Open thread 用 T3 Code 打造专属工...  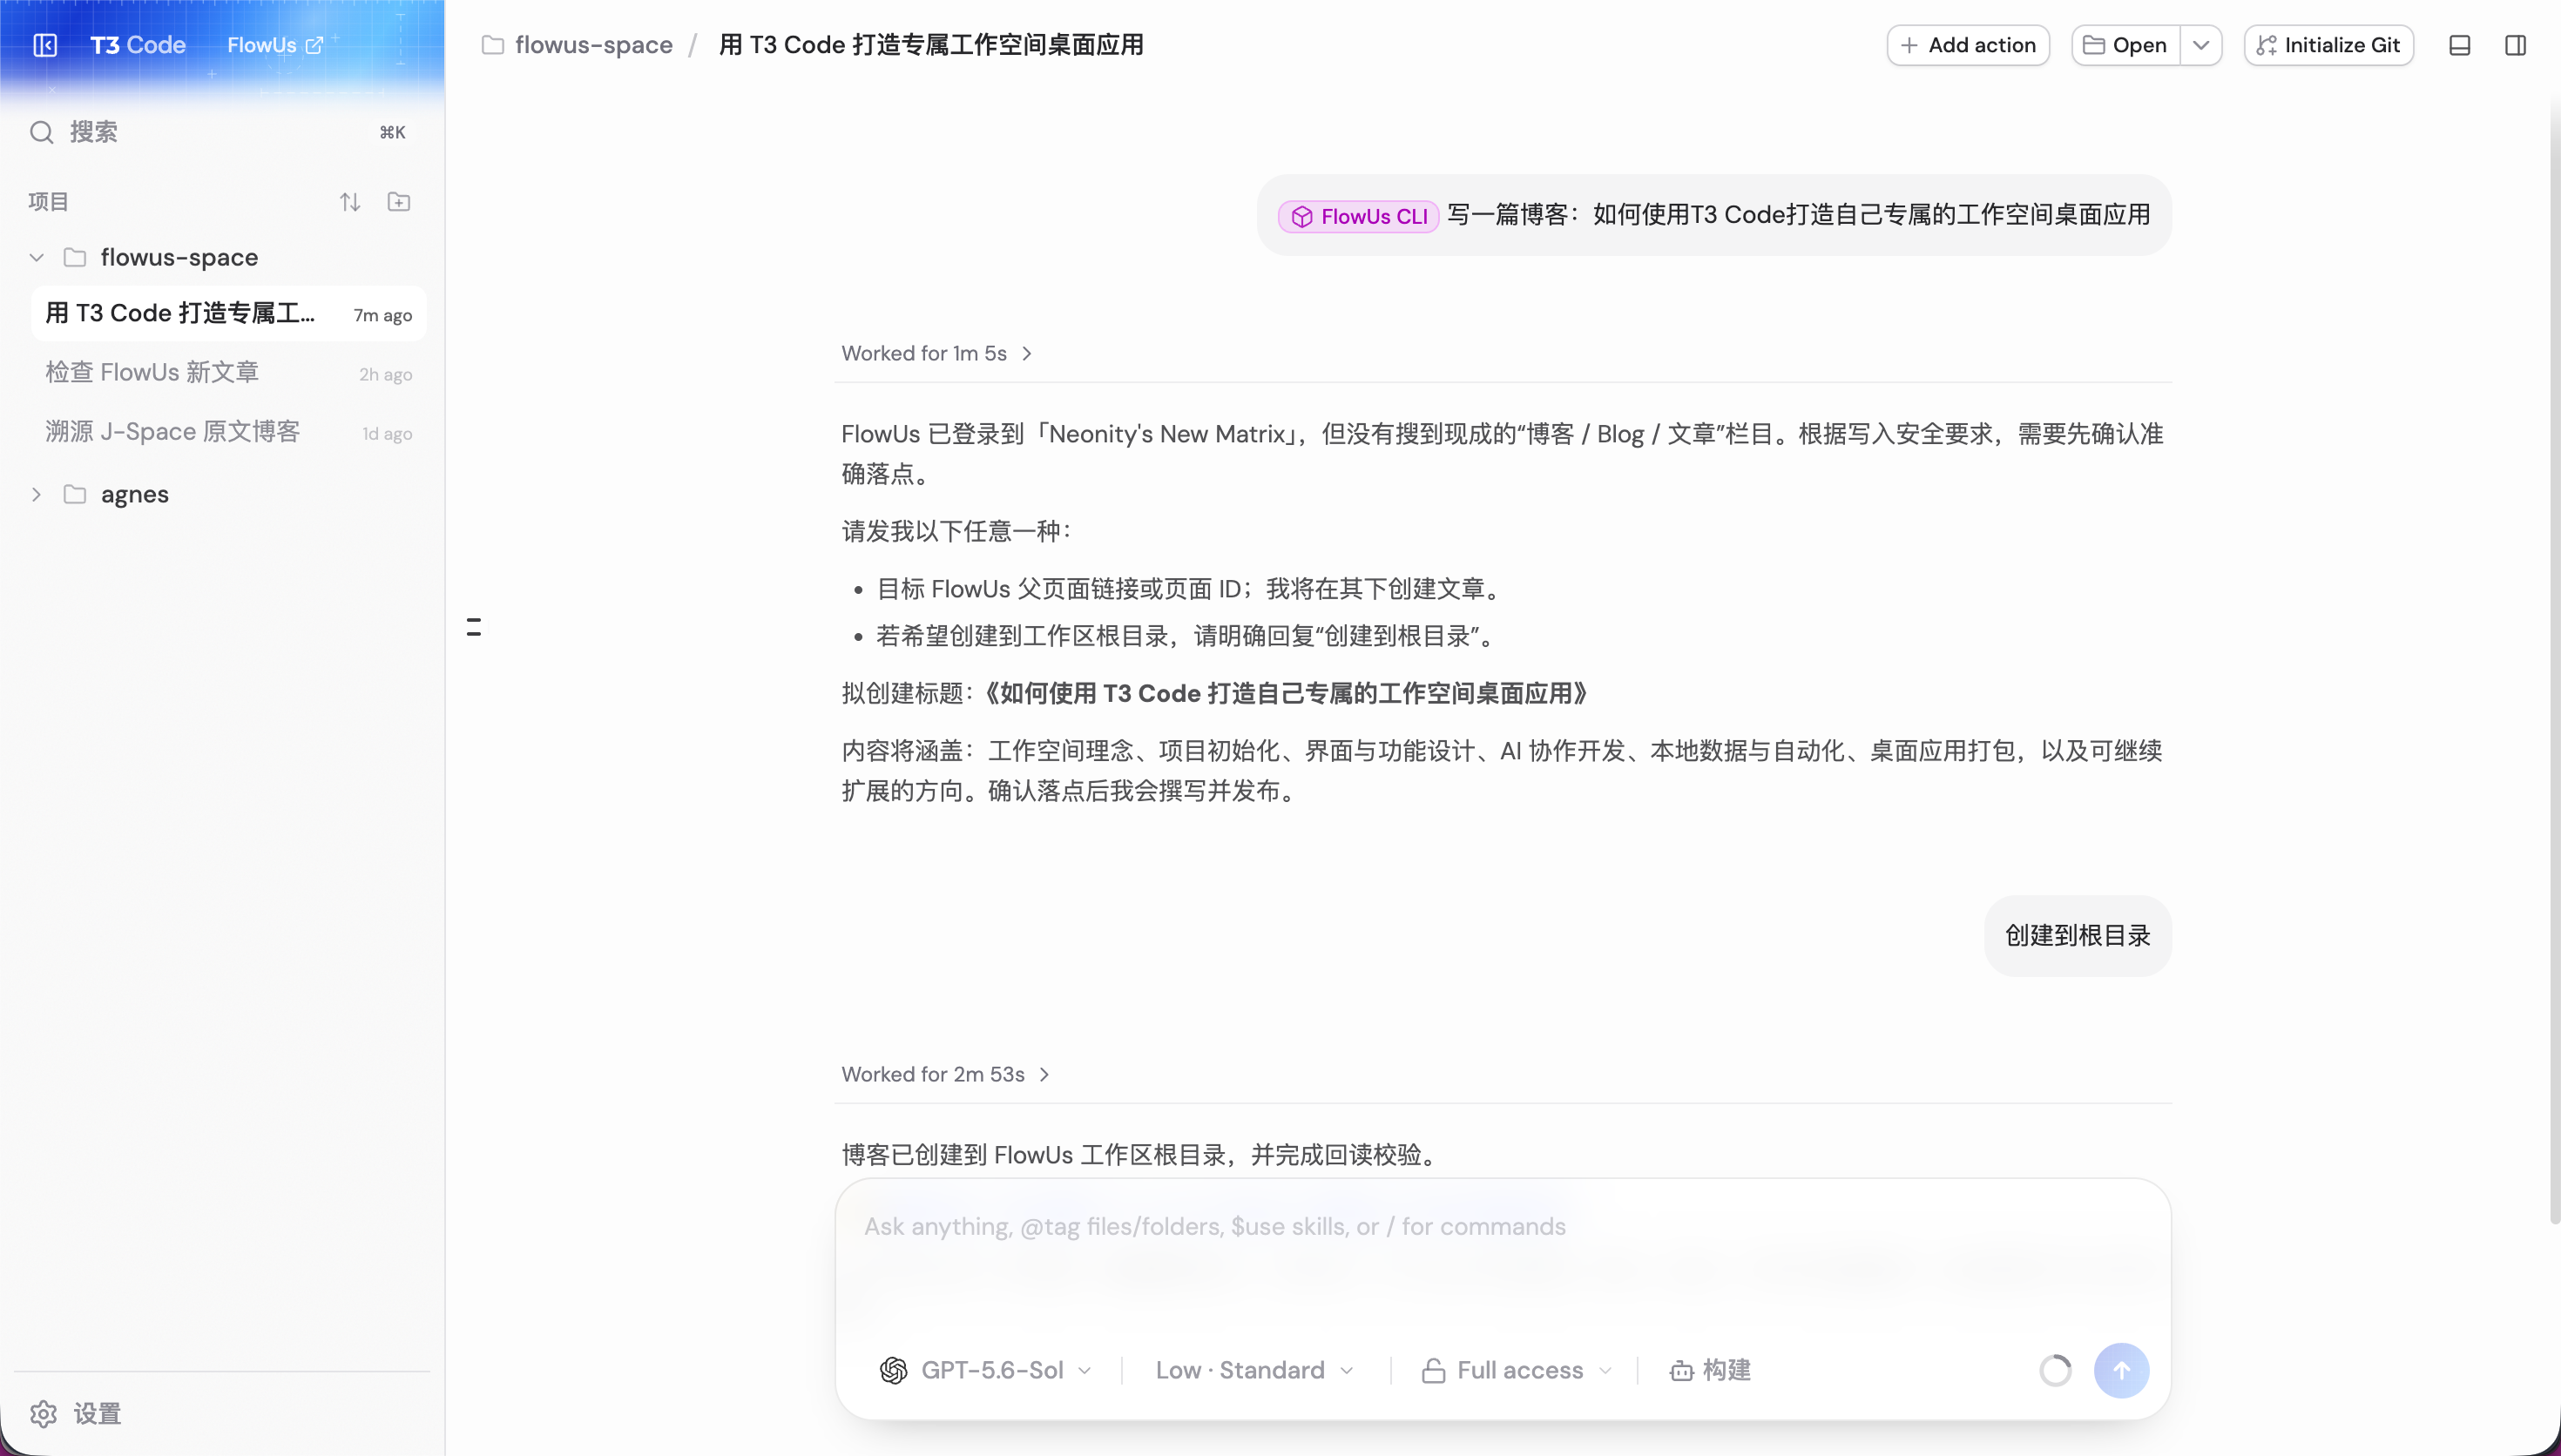(x=228, y=313)
